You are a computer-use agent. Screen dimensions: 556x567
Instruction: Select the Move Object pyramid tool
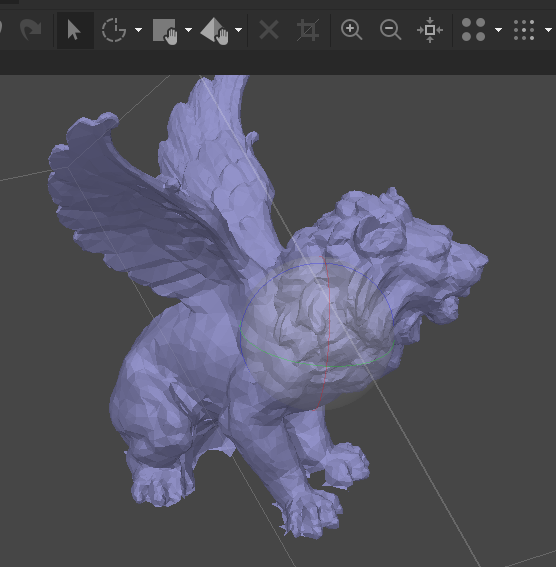tap(215, 31)
